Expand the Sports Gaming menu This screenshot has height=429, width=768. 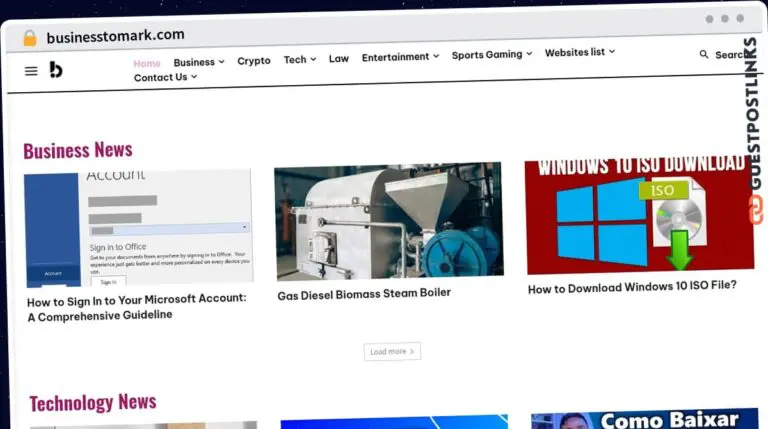tap(491, 55)
